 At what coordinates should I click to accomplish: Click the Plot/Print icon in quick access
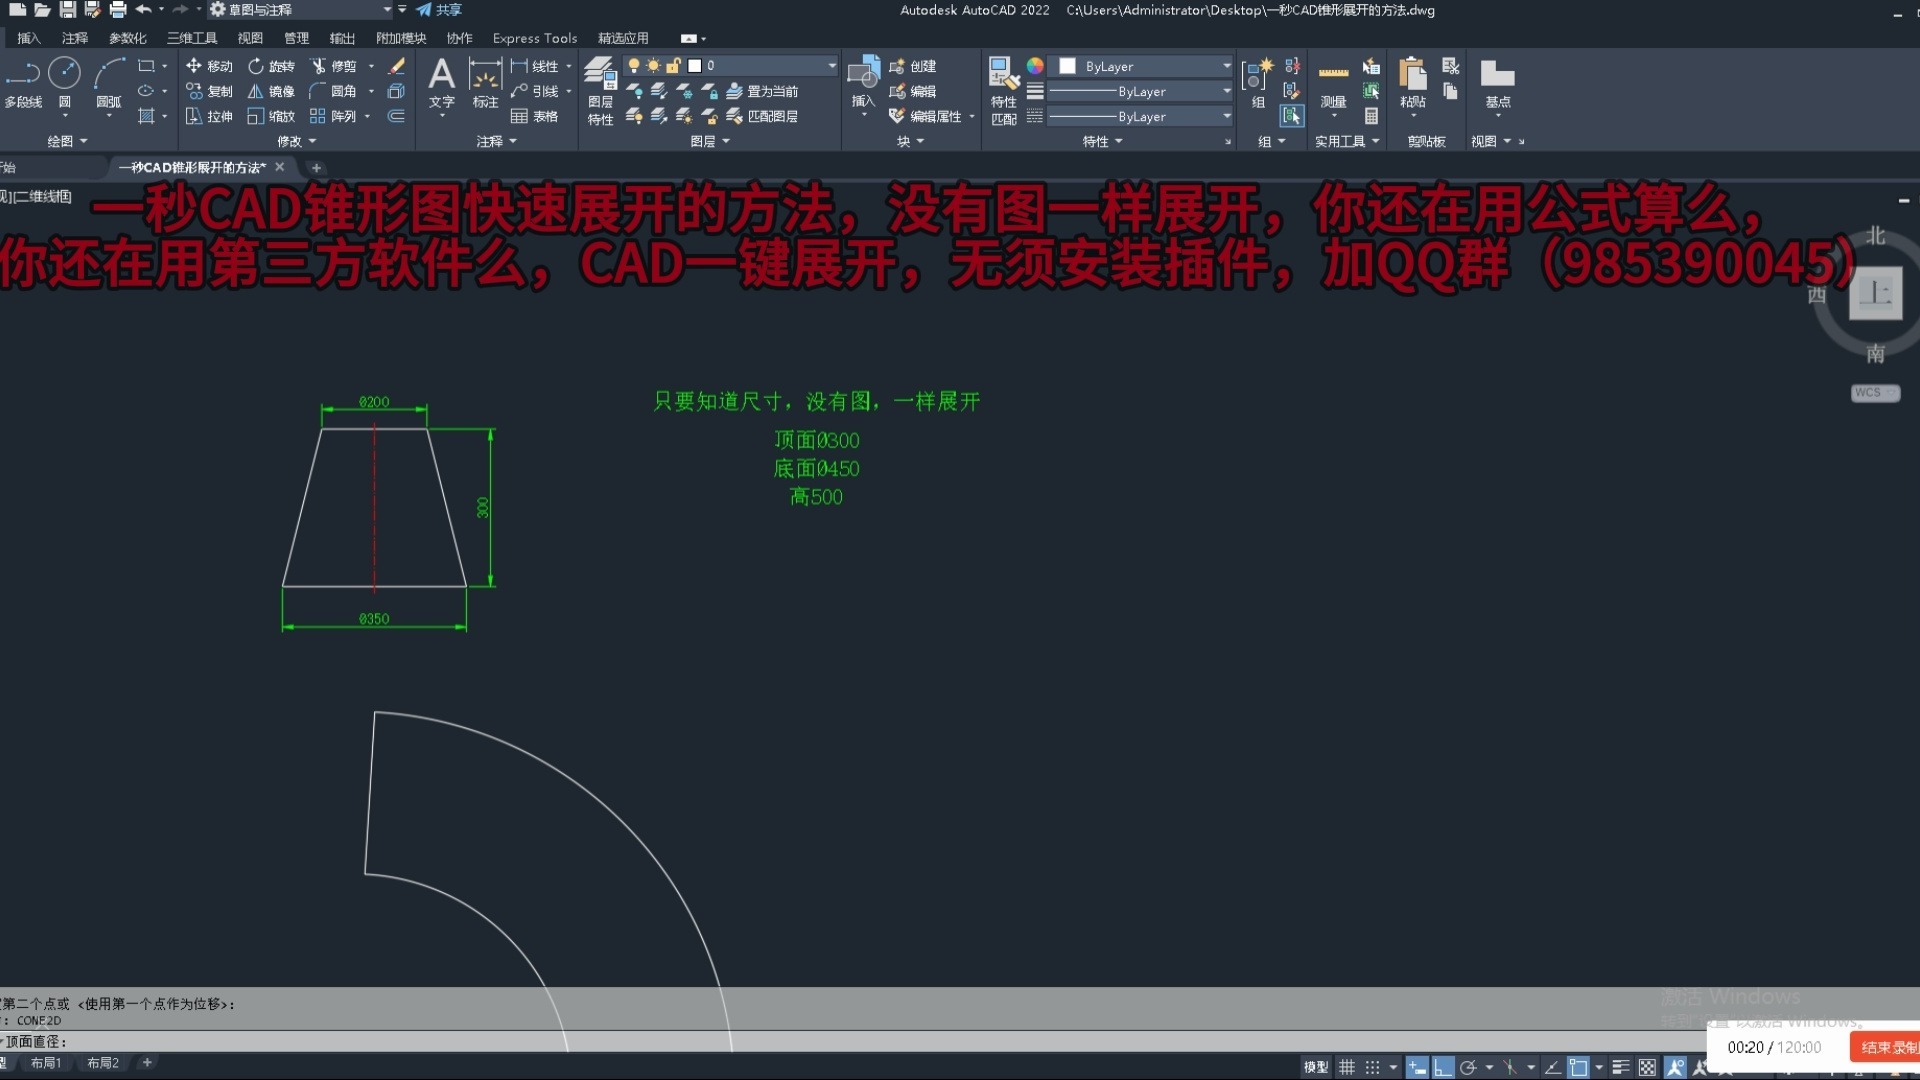[118, 10]
